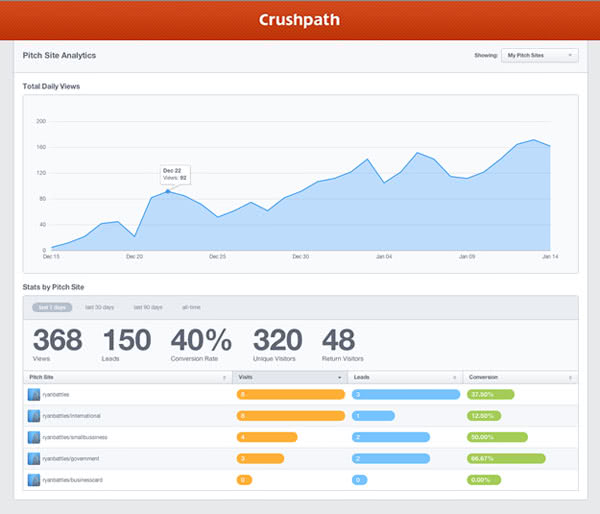600x514 pixels.
Task: Click the Crushpath logo in header
Action: tap(300, 20)
